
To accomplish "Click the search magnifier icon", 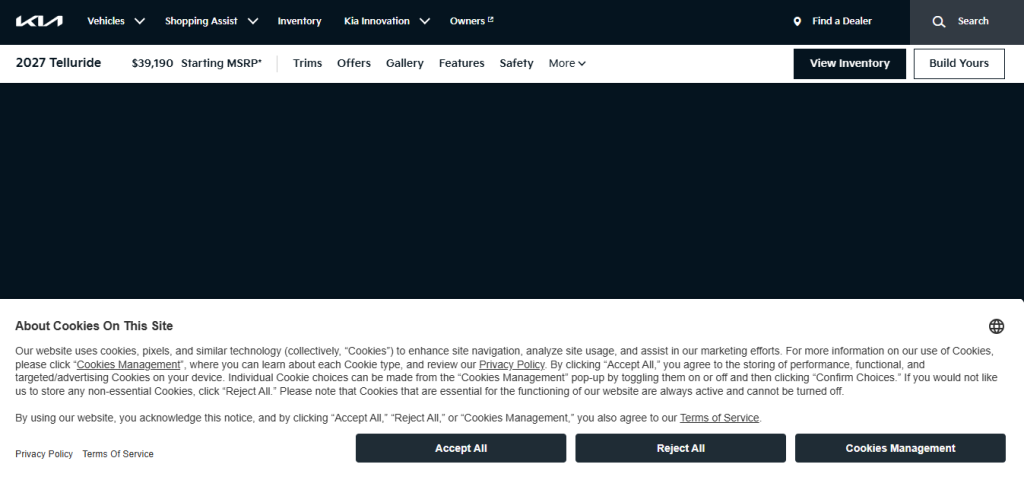I will pos(939,21).
